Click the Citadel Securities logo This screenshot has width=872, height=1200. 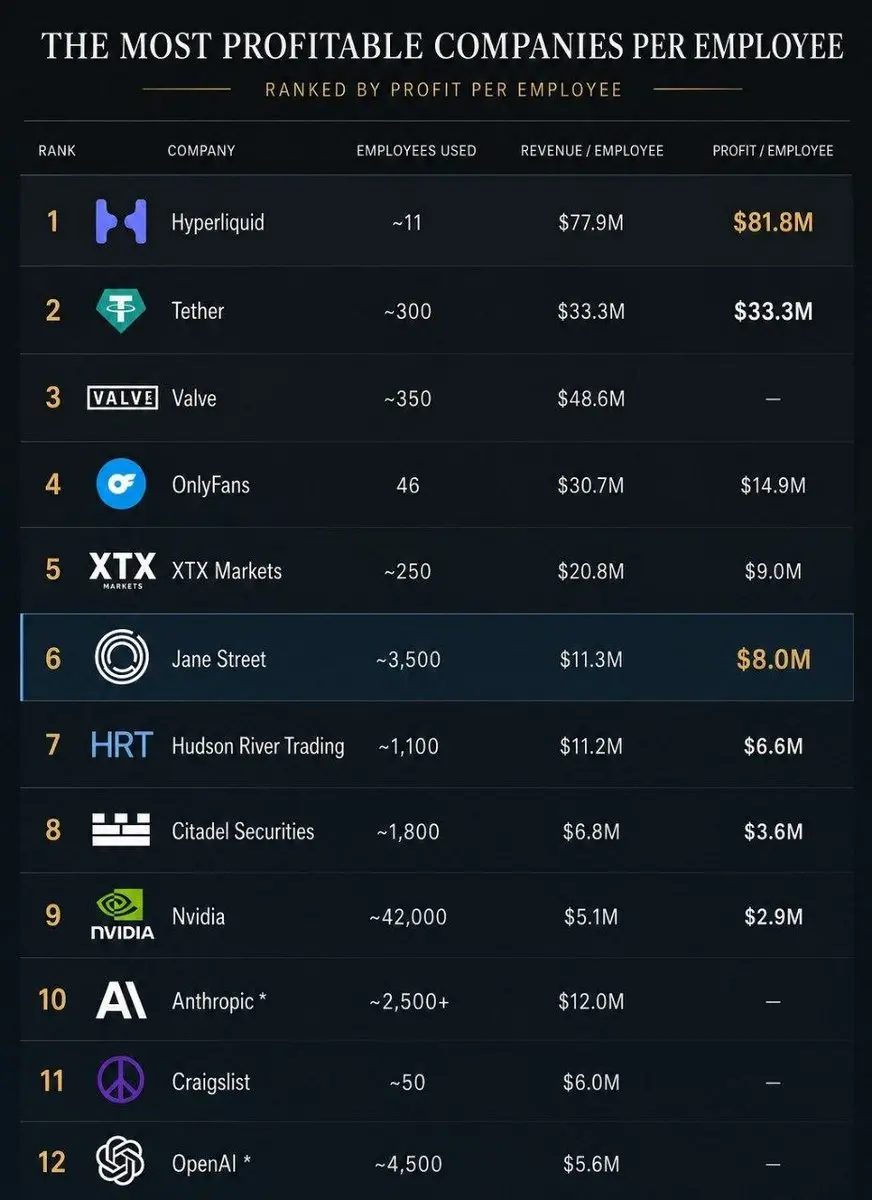[x=121, y=830]
